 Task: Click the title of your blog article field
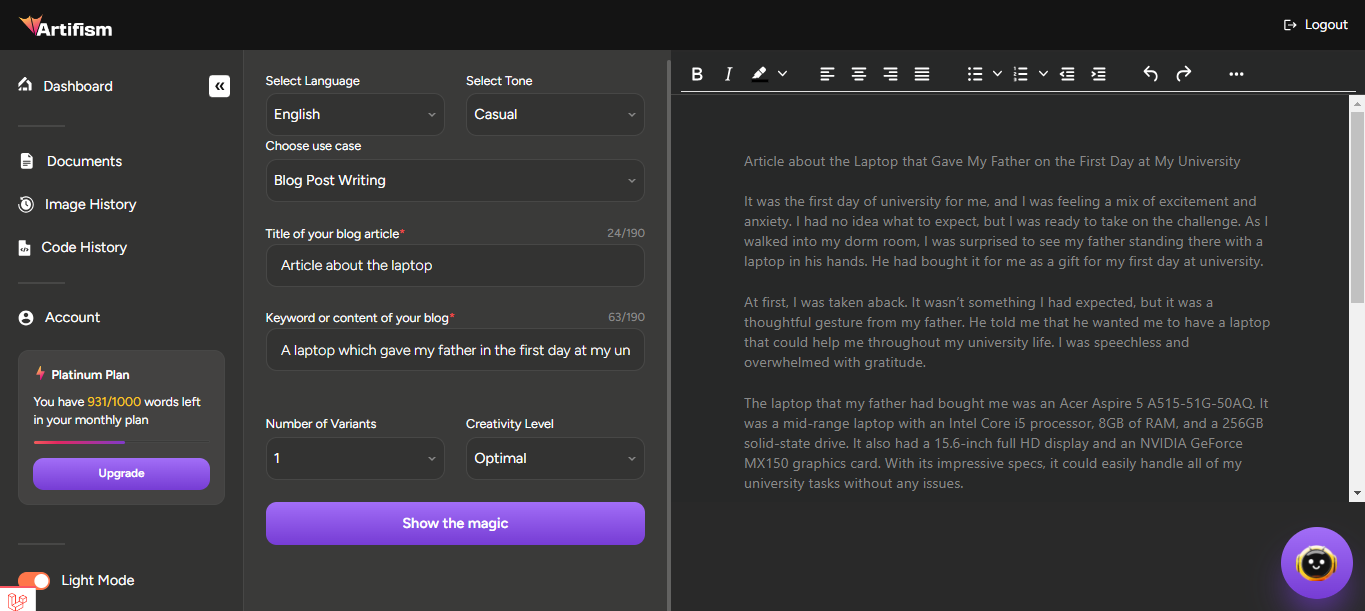tap(455, 266)
